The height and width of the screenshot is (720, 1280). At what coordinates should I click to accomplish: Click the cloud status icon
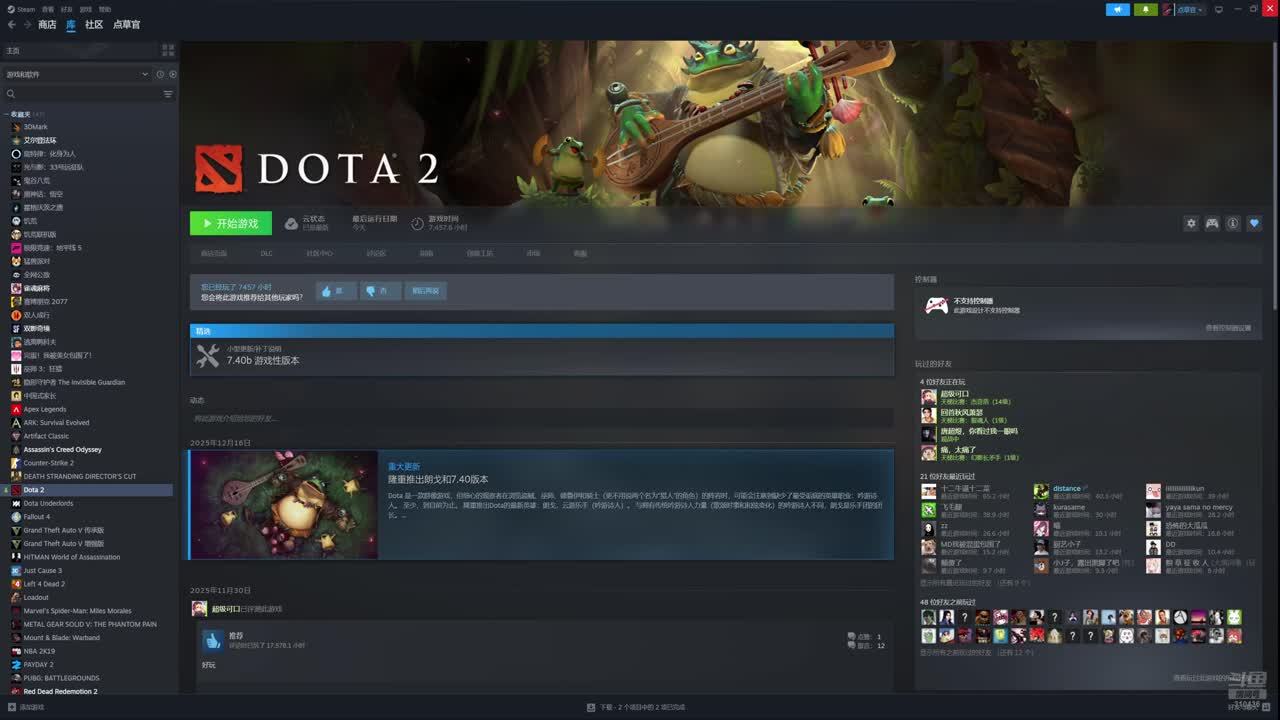tap(291, 223)
